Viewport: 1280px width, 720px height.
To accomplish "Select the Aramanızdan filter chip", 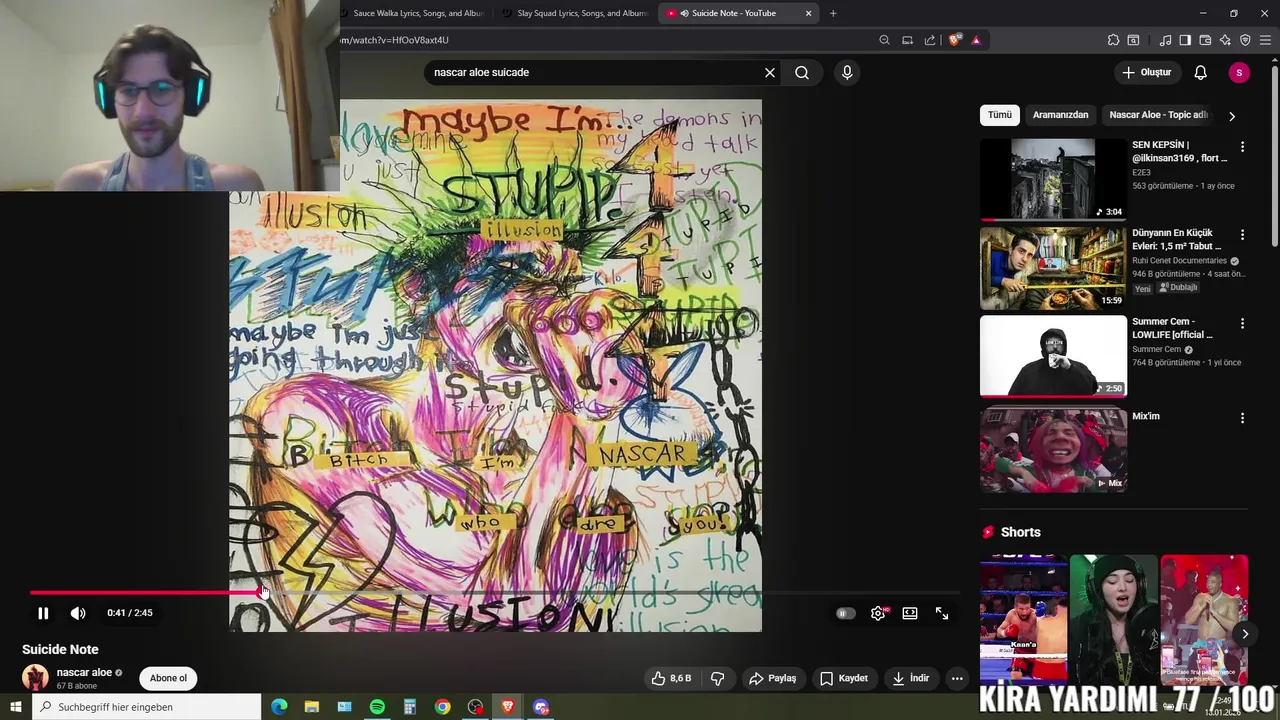I will tap(1060, 115).
